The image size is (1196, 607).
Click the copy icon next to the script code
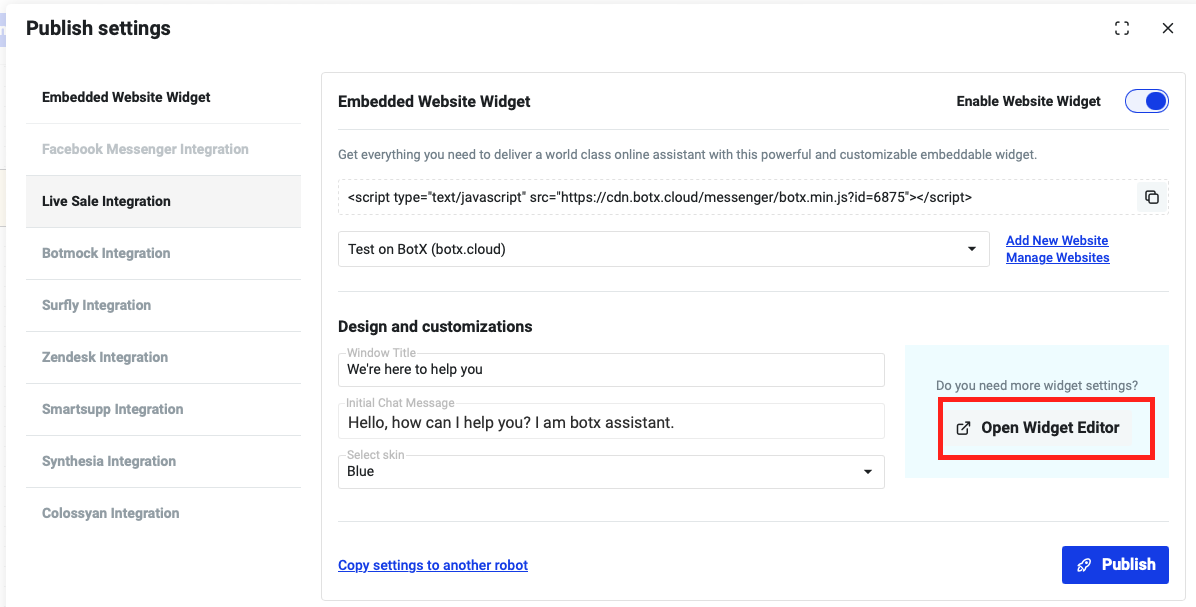coord(1151,197)
